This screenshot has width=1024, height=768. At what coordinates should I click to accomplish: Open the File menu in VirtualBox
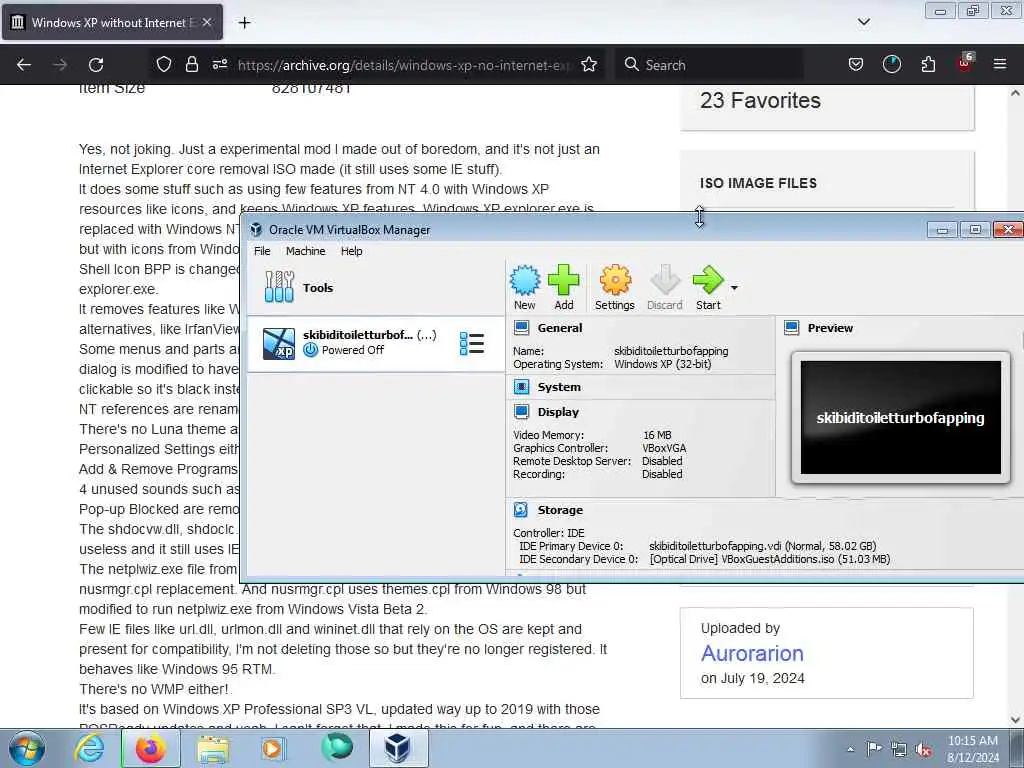pyautogui.click(x=262, y=251)
